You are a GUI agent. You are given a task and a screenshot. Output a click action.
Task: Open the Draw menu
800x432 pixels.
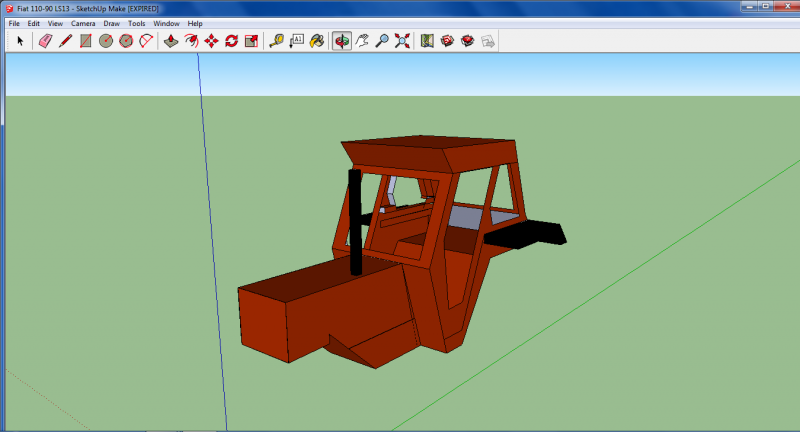click(x=112, y=23)
